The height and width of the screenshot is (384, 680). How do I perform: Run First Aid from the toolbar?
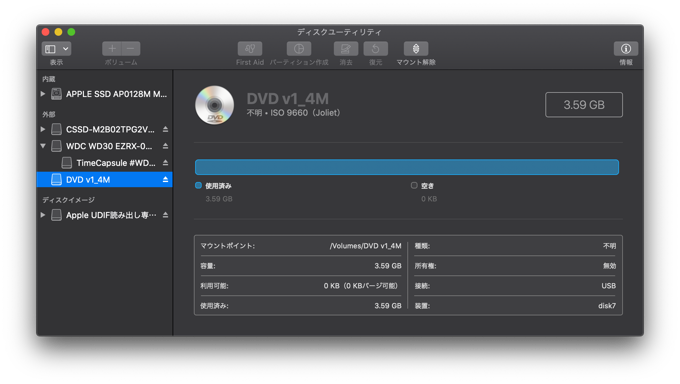(250, 49)
